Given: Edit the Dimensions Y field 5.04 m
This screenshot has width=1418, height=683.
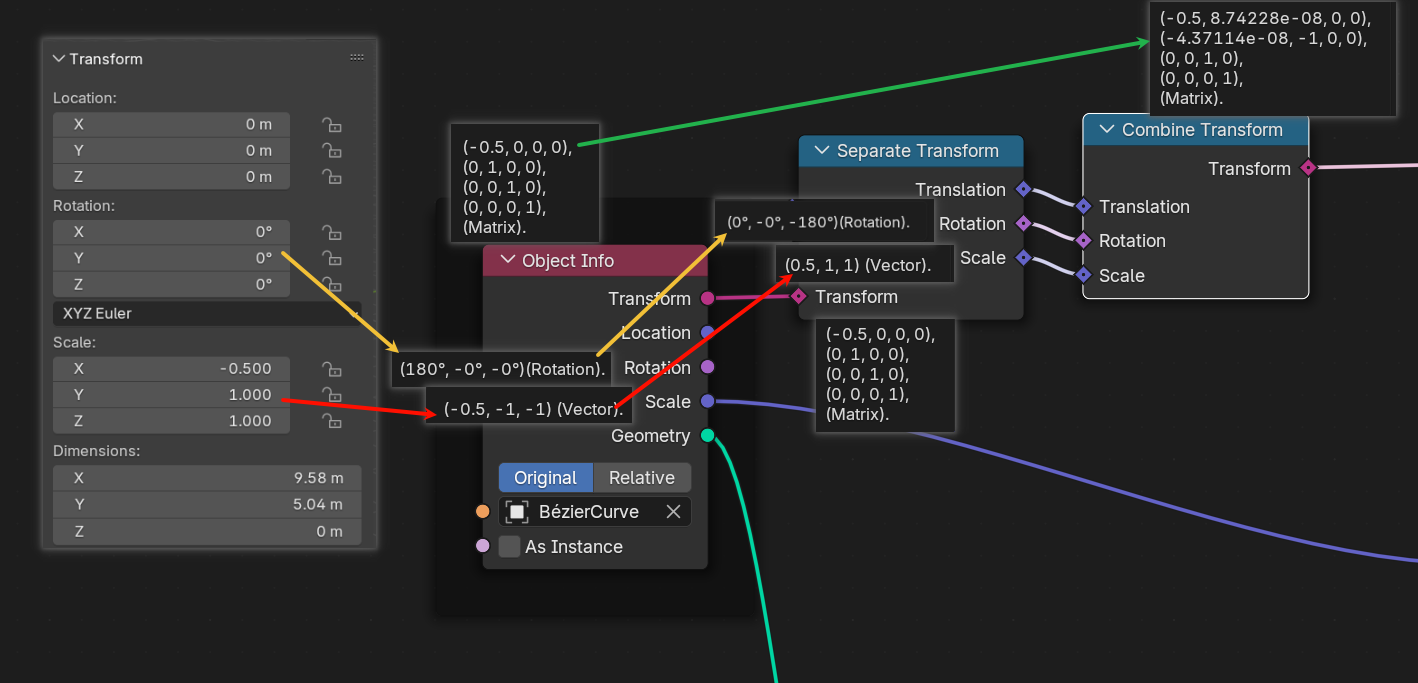Looking at the screenshot, I should pos(207,504).
